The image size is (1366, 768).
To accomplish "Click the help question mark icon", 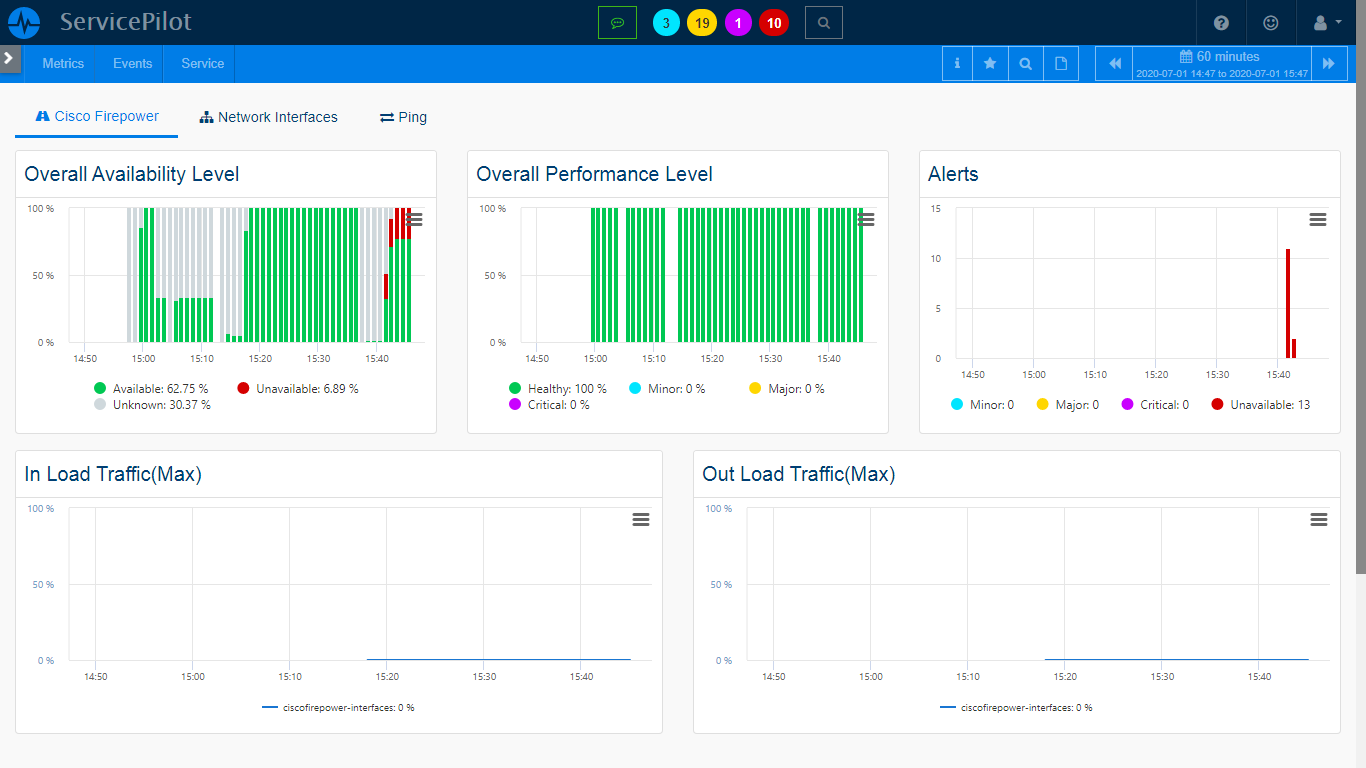I will pos(1221,22).
